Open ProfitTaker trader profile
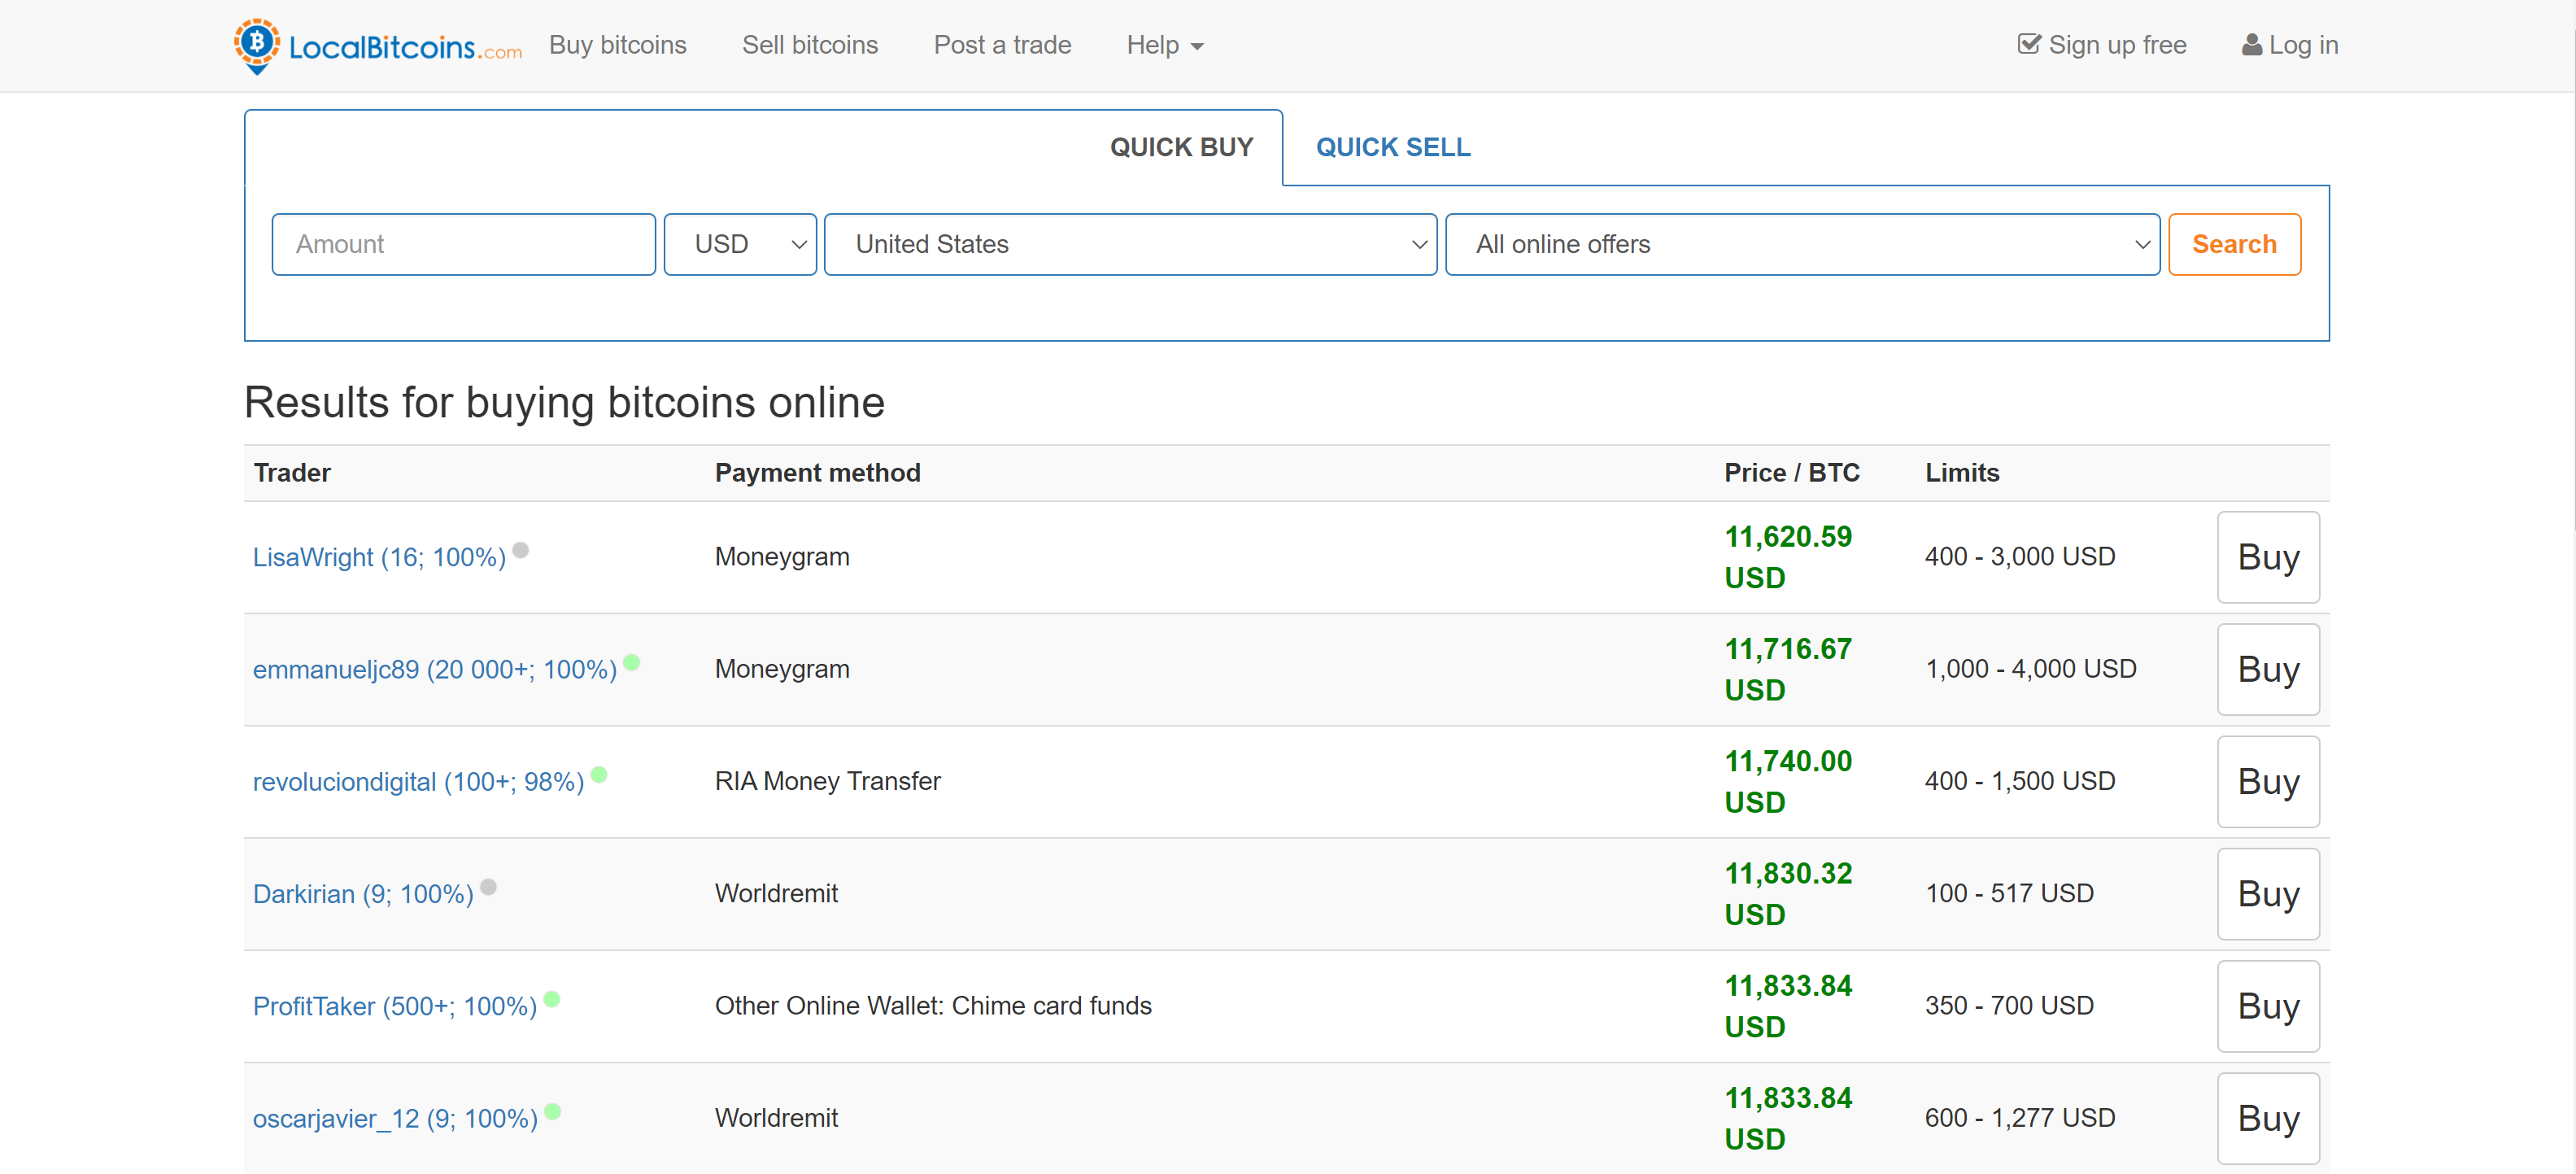 394,1006
